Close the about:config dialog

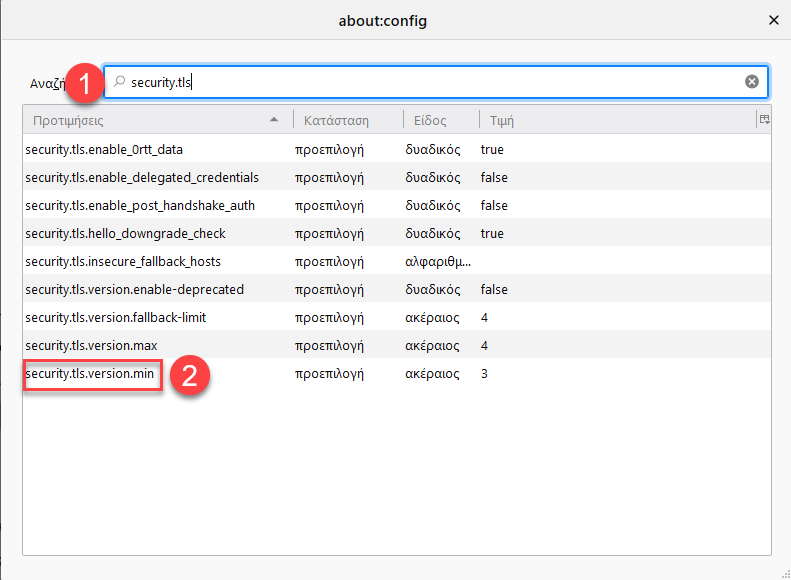[x=773, y=20]
